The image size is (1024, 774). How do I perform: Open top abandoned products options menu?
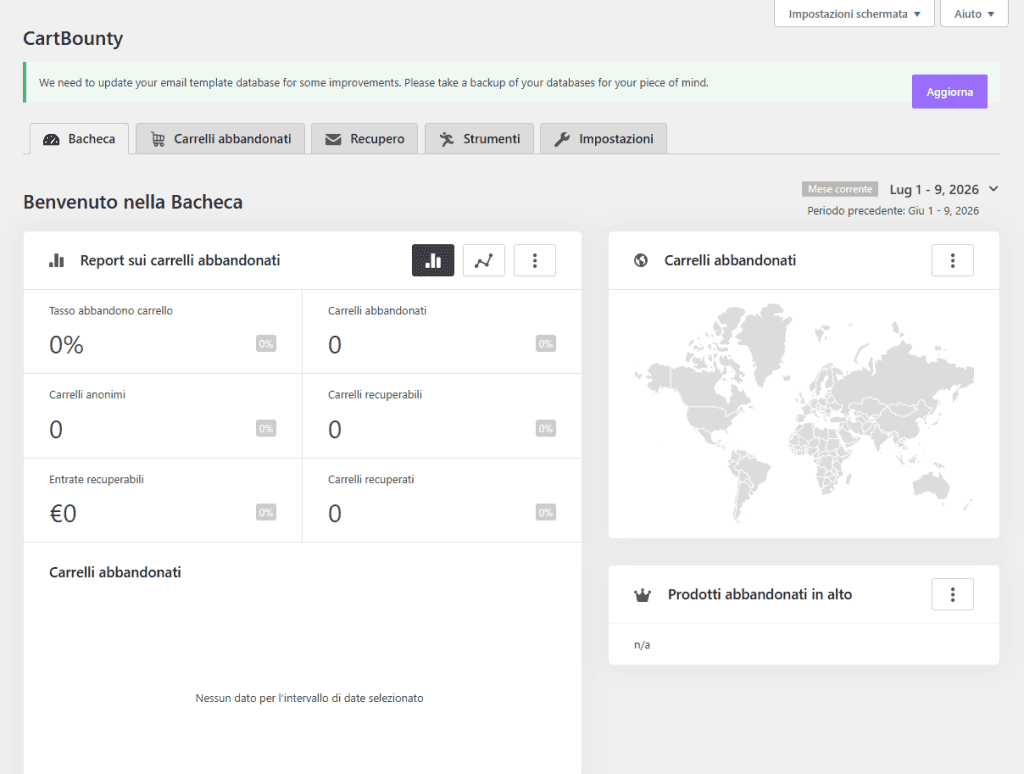pos(952,594)
